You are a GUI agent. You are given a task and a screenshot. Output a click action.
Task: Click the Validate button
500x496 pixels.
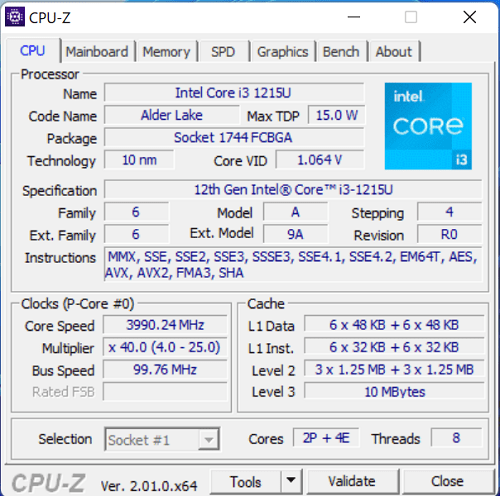352,481
